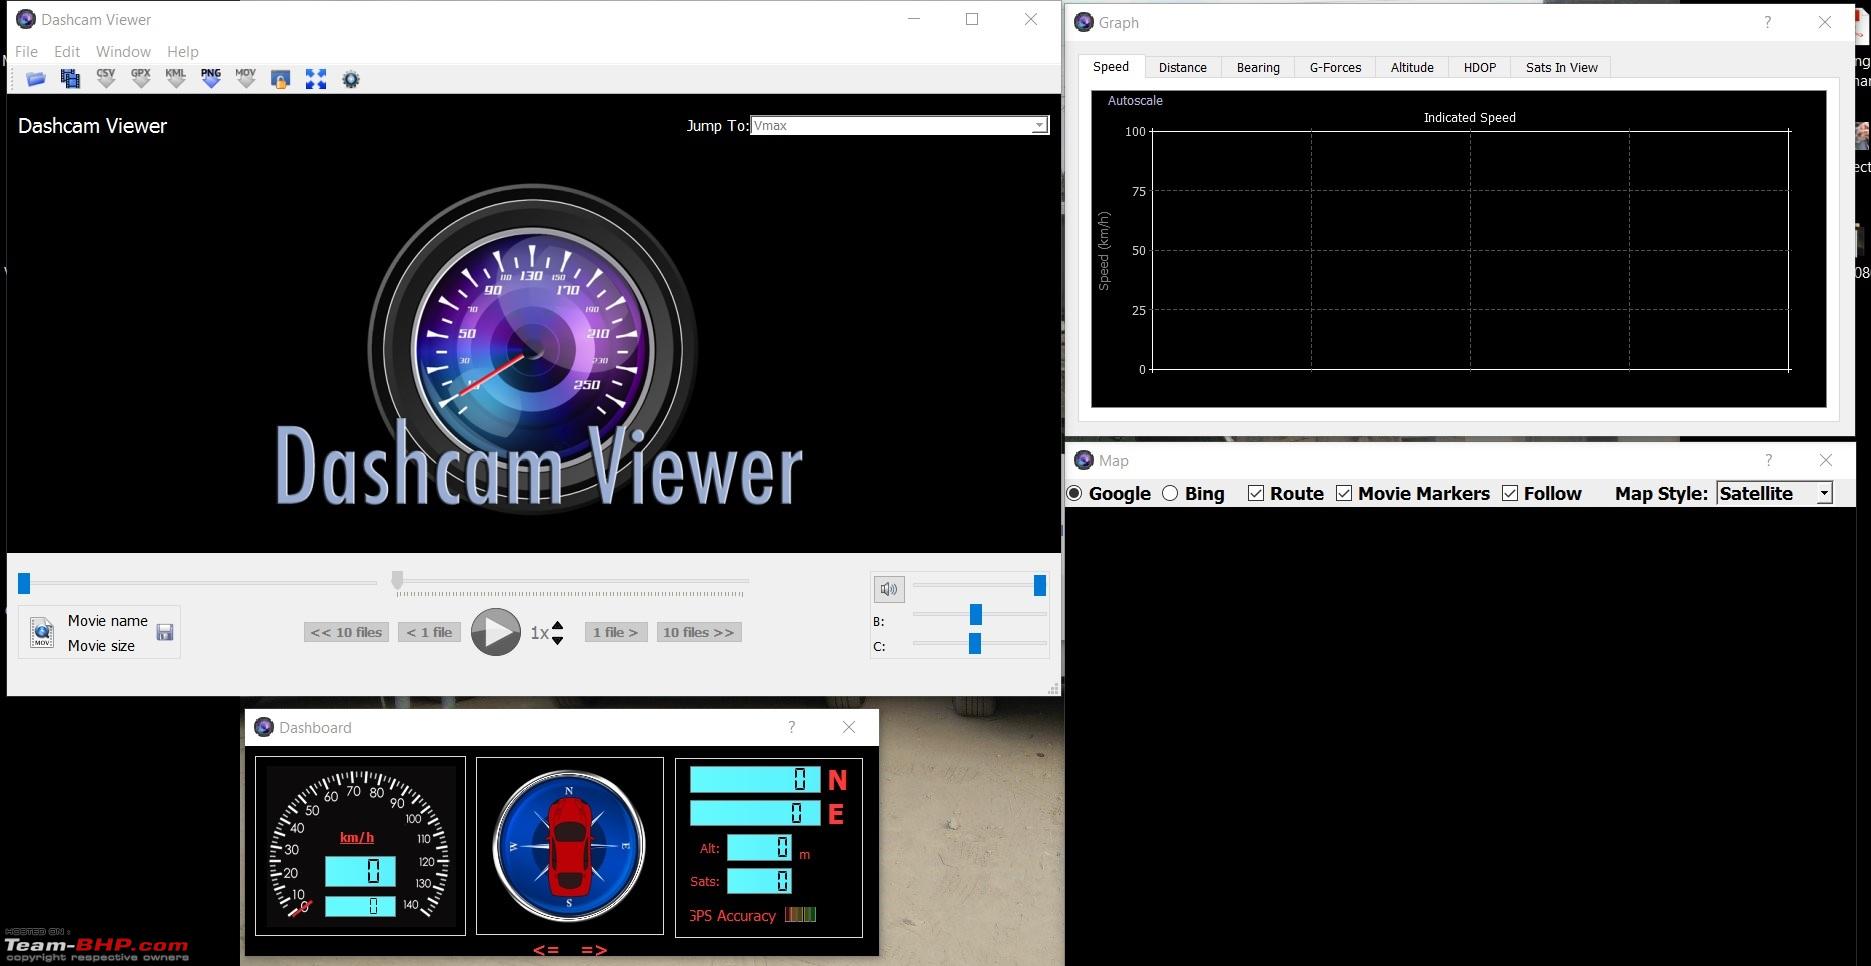Export track using the GPX icon
The height and width of the screenshot is (966, 1871).
point(141,78)
